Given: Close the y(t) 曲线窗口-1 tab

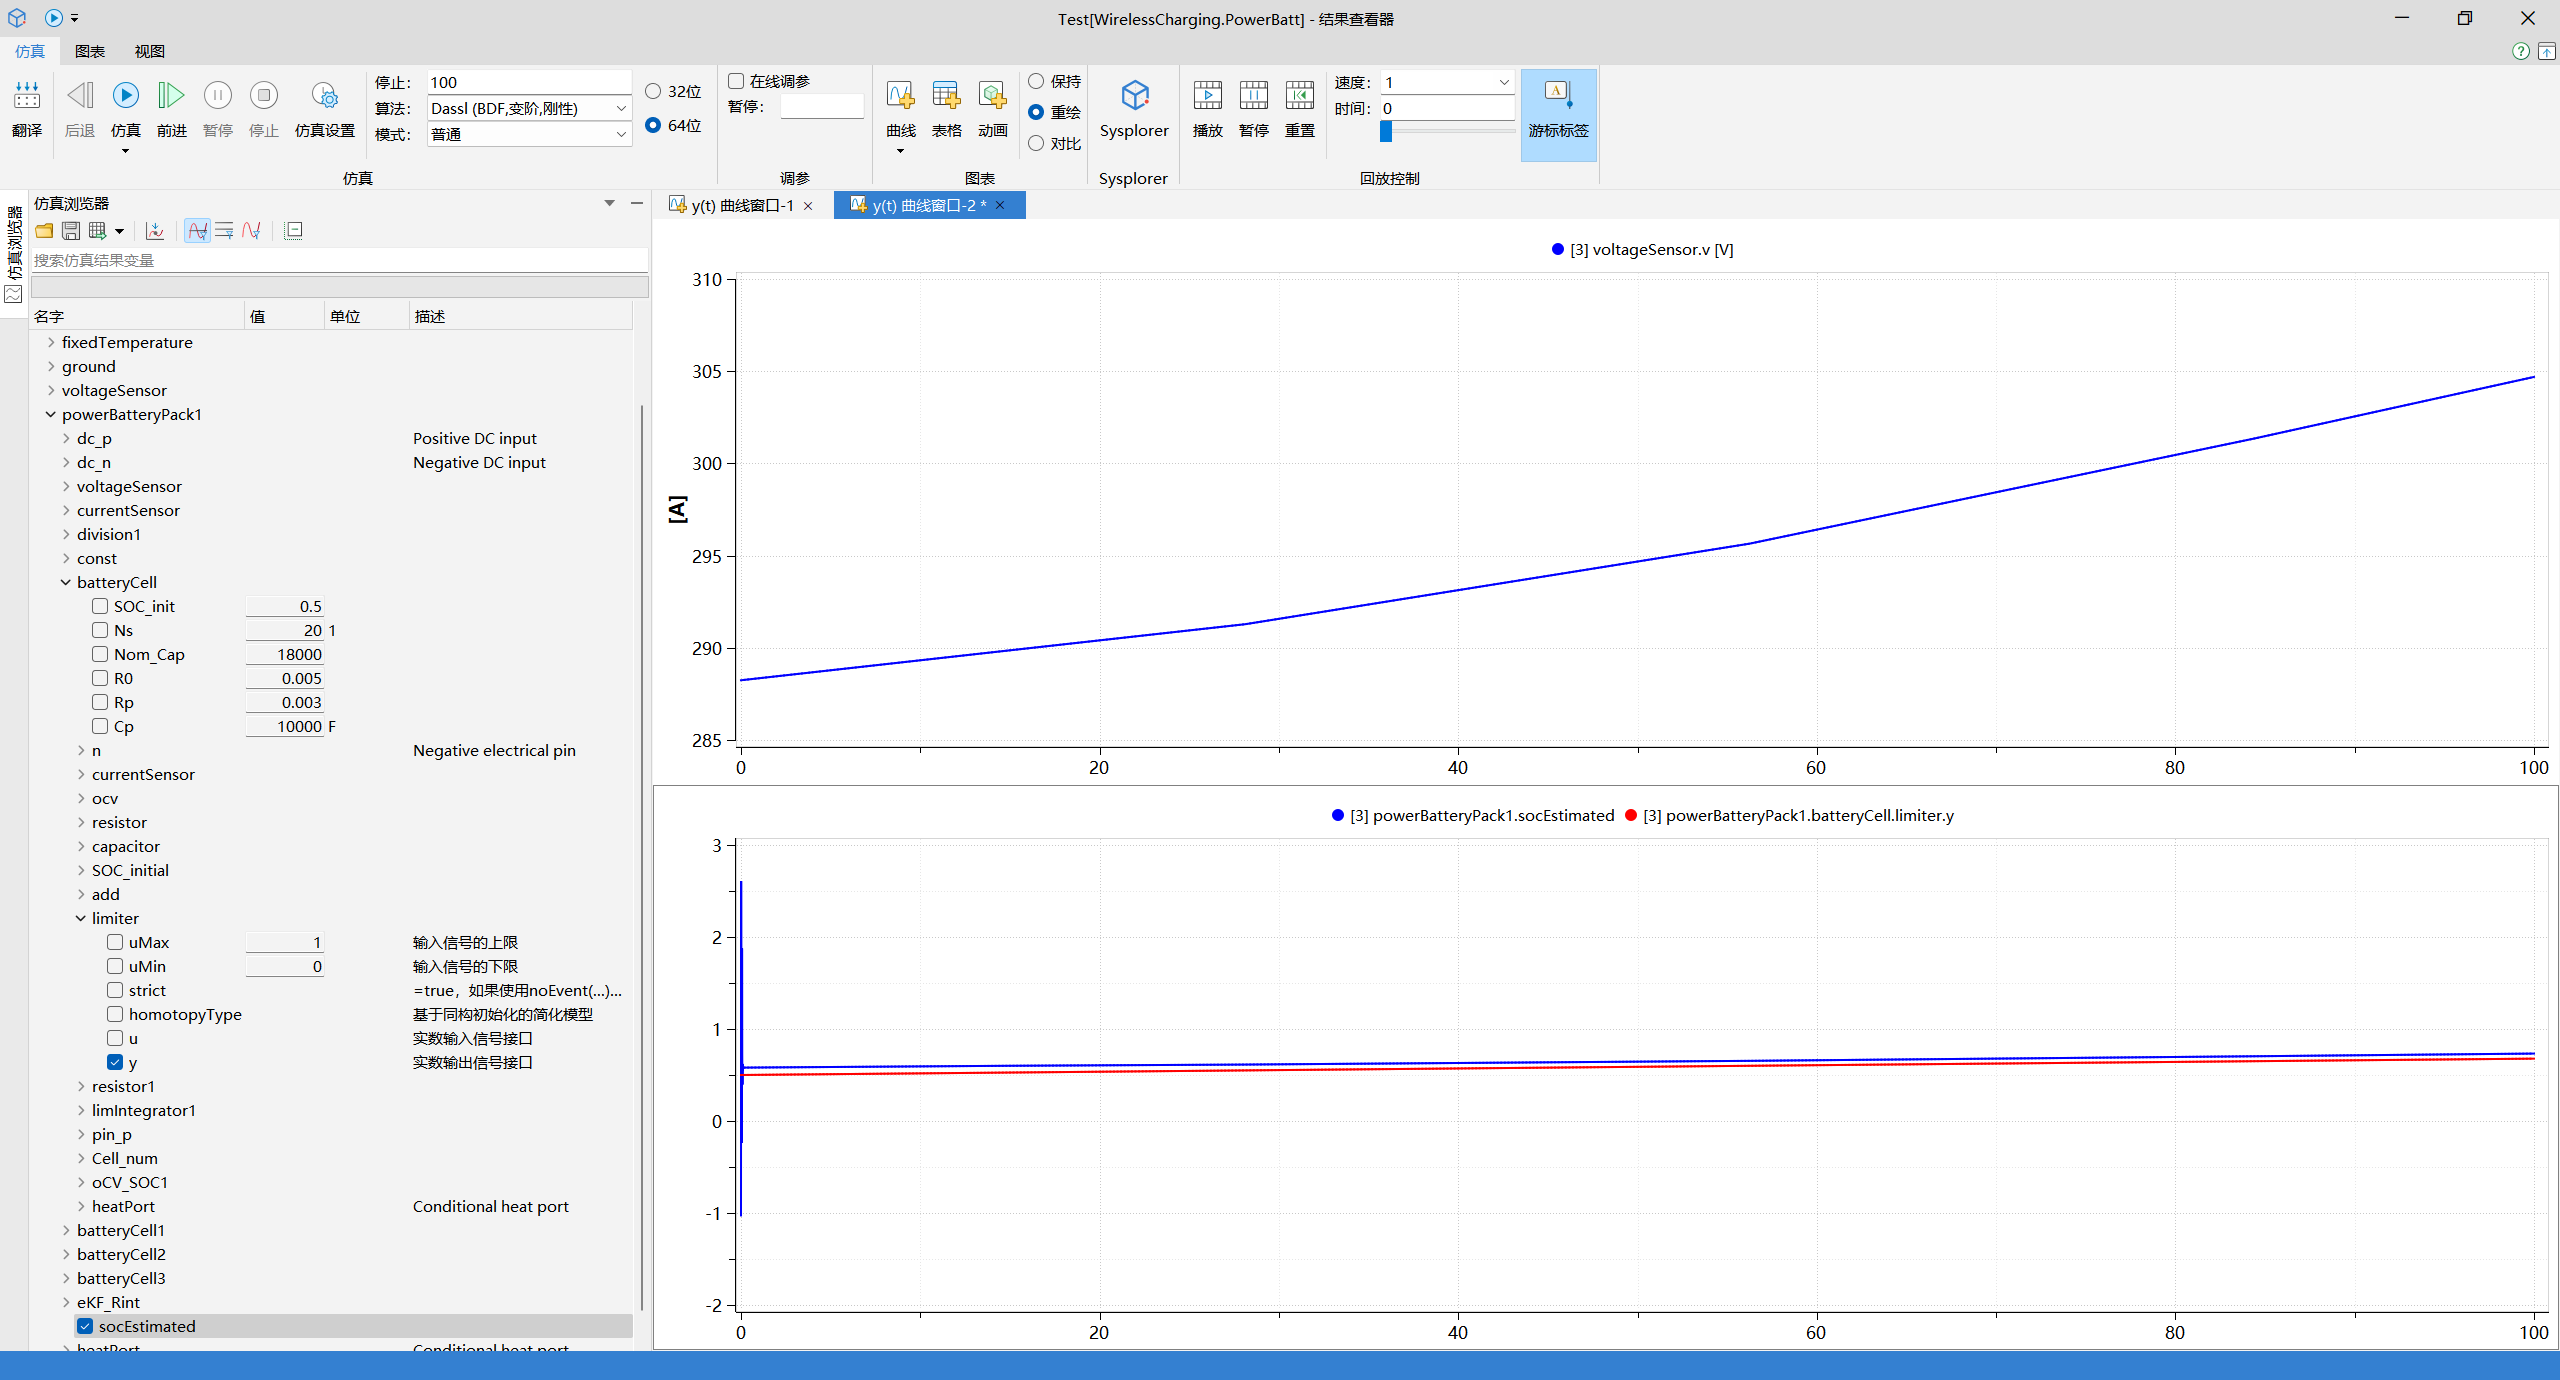Looking at the screenshot, I should coord(808,206).
